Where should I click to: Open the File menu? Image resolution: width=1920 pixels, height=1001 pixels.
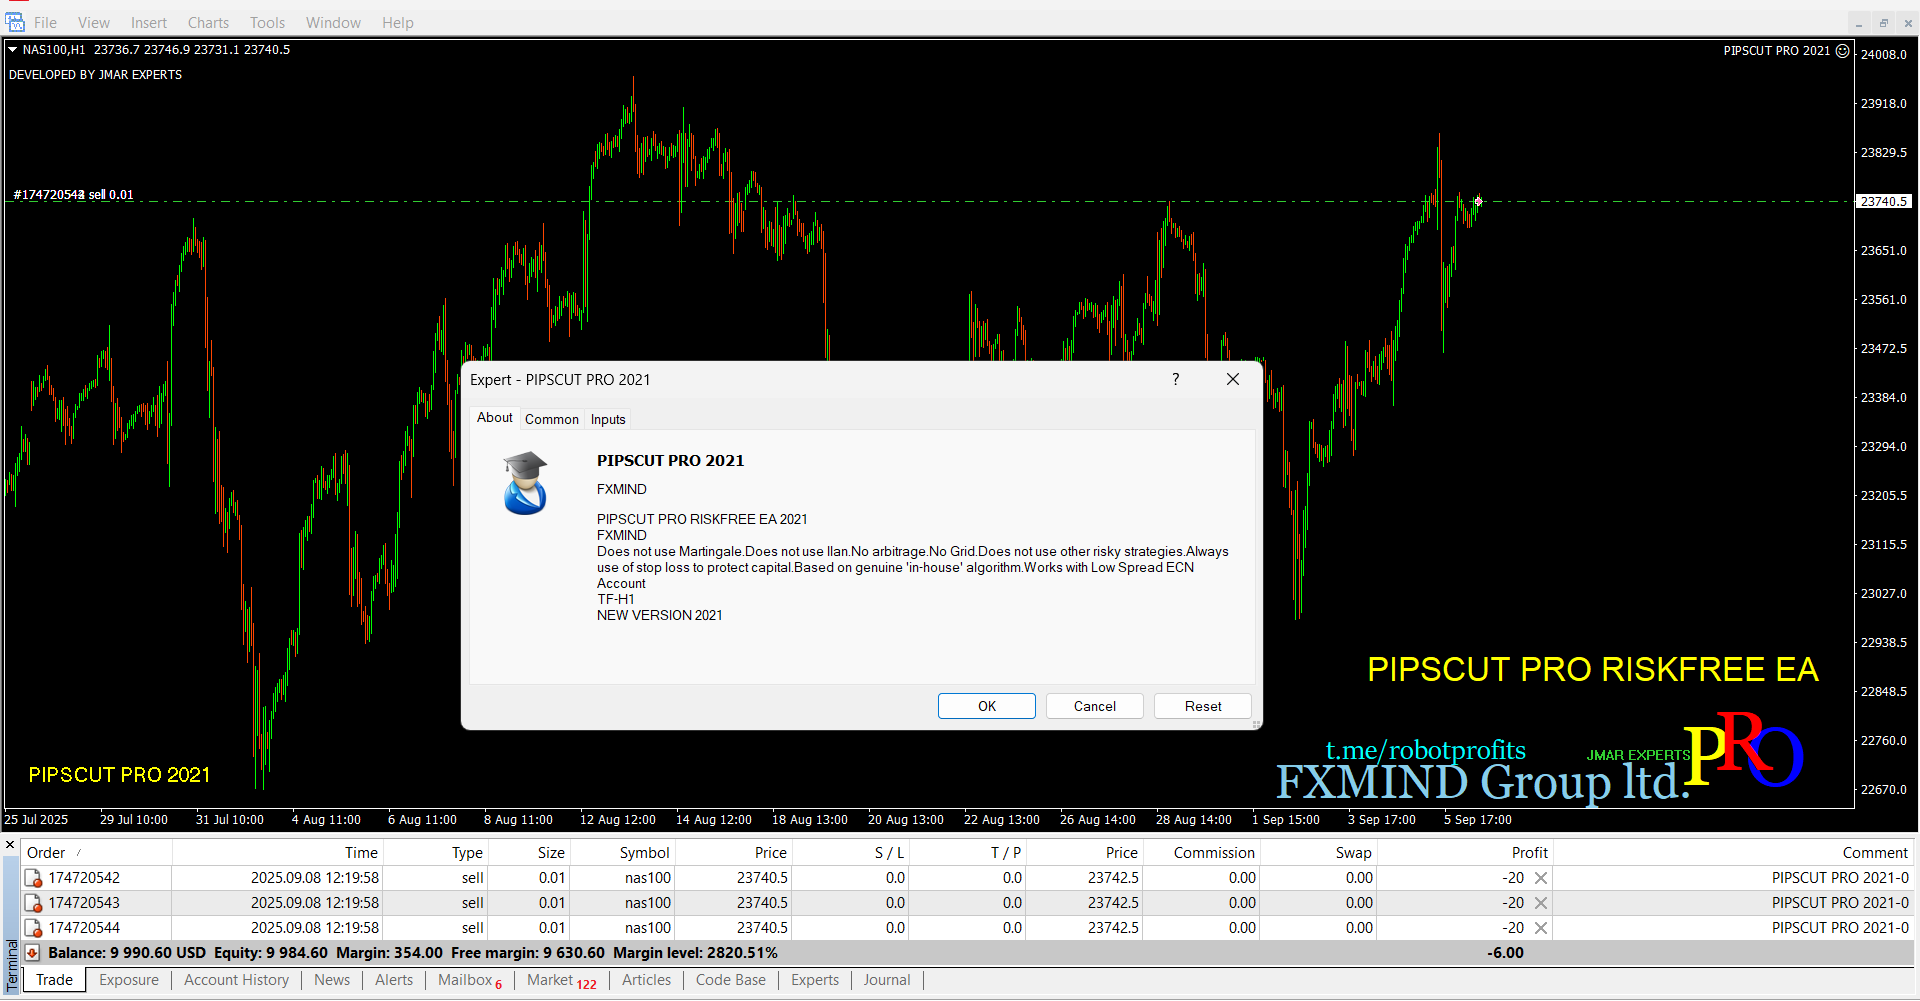45,22
